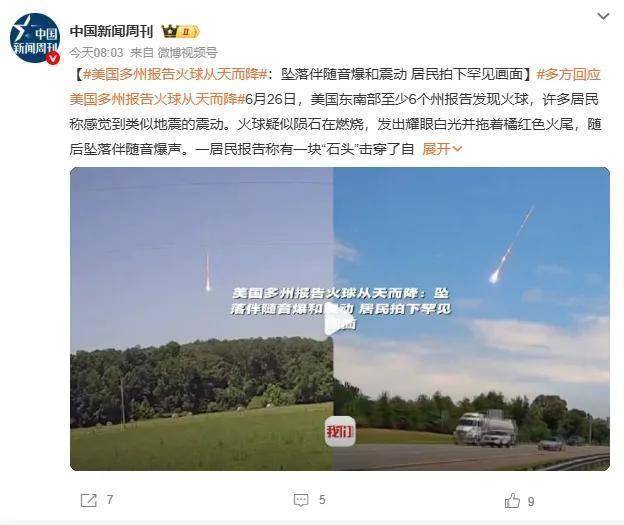
Task: Click the red verified V badge
Action: pyautogui.click(x=53, y=59)
